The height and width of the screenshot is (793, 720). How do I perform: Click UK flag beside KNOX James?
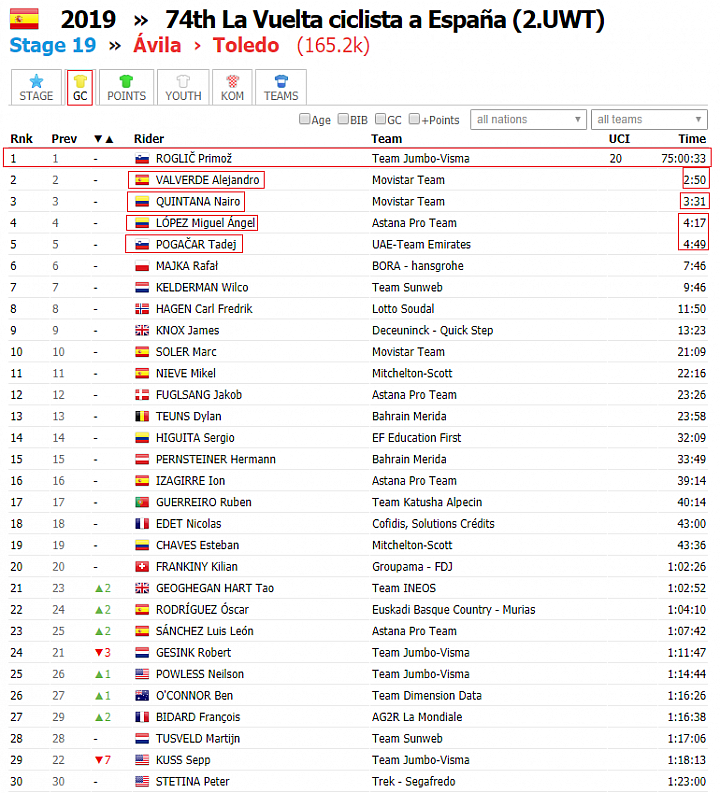pos(142,331)
